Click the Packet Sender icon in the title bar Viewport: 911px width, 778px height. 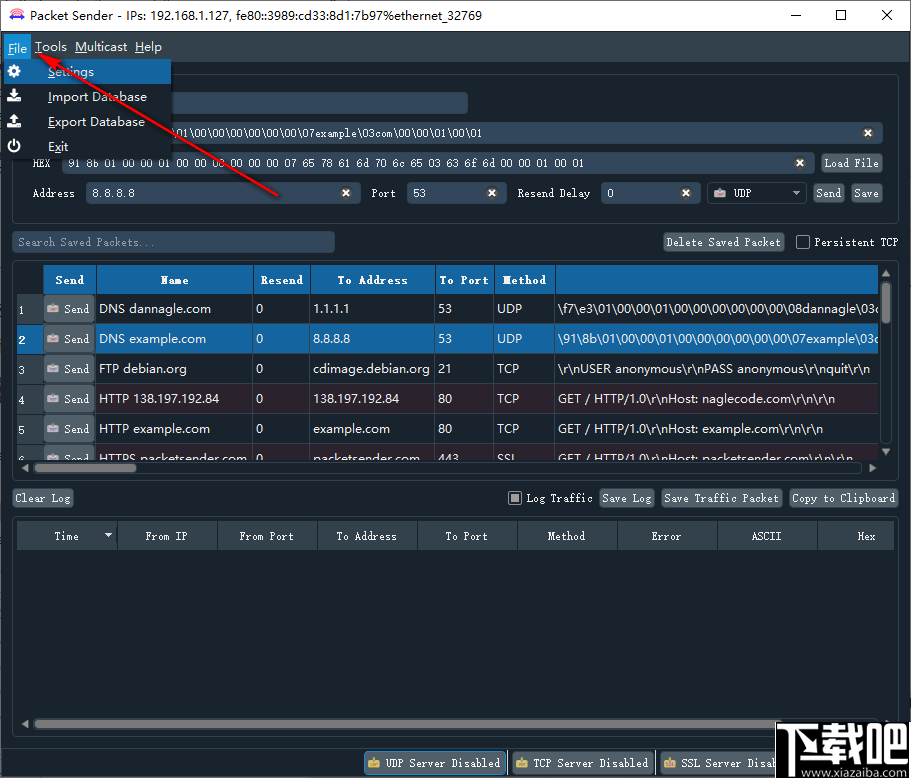pyautogui.click(x=17, y=15)
